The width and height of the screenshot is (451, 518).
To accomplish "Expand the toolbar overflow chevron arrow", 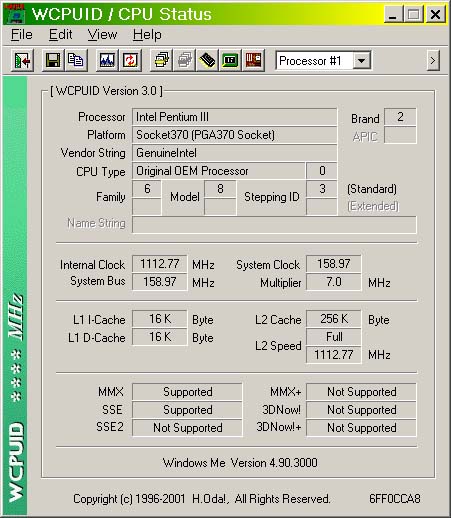I will coord(433,61).
